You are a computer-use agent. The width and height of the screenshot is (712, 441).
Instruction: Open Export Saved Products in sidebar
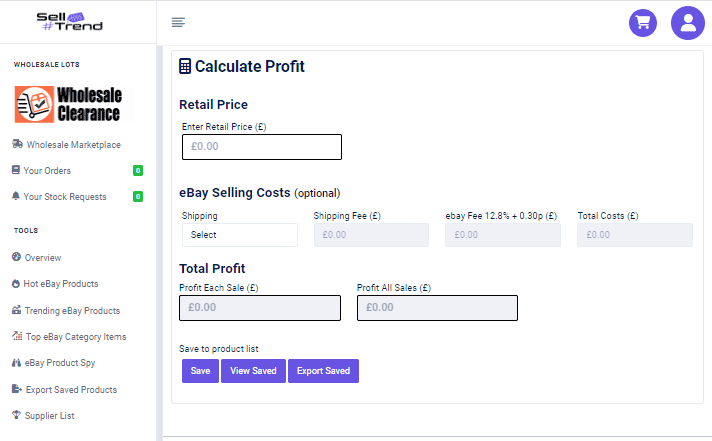(x=70, y=389)
